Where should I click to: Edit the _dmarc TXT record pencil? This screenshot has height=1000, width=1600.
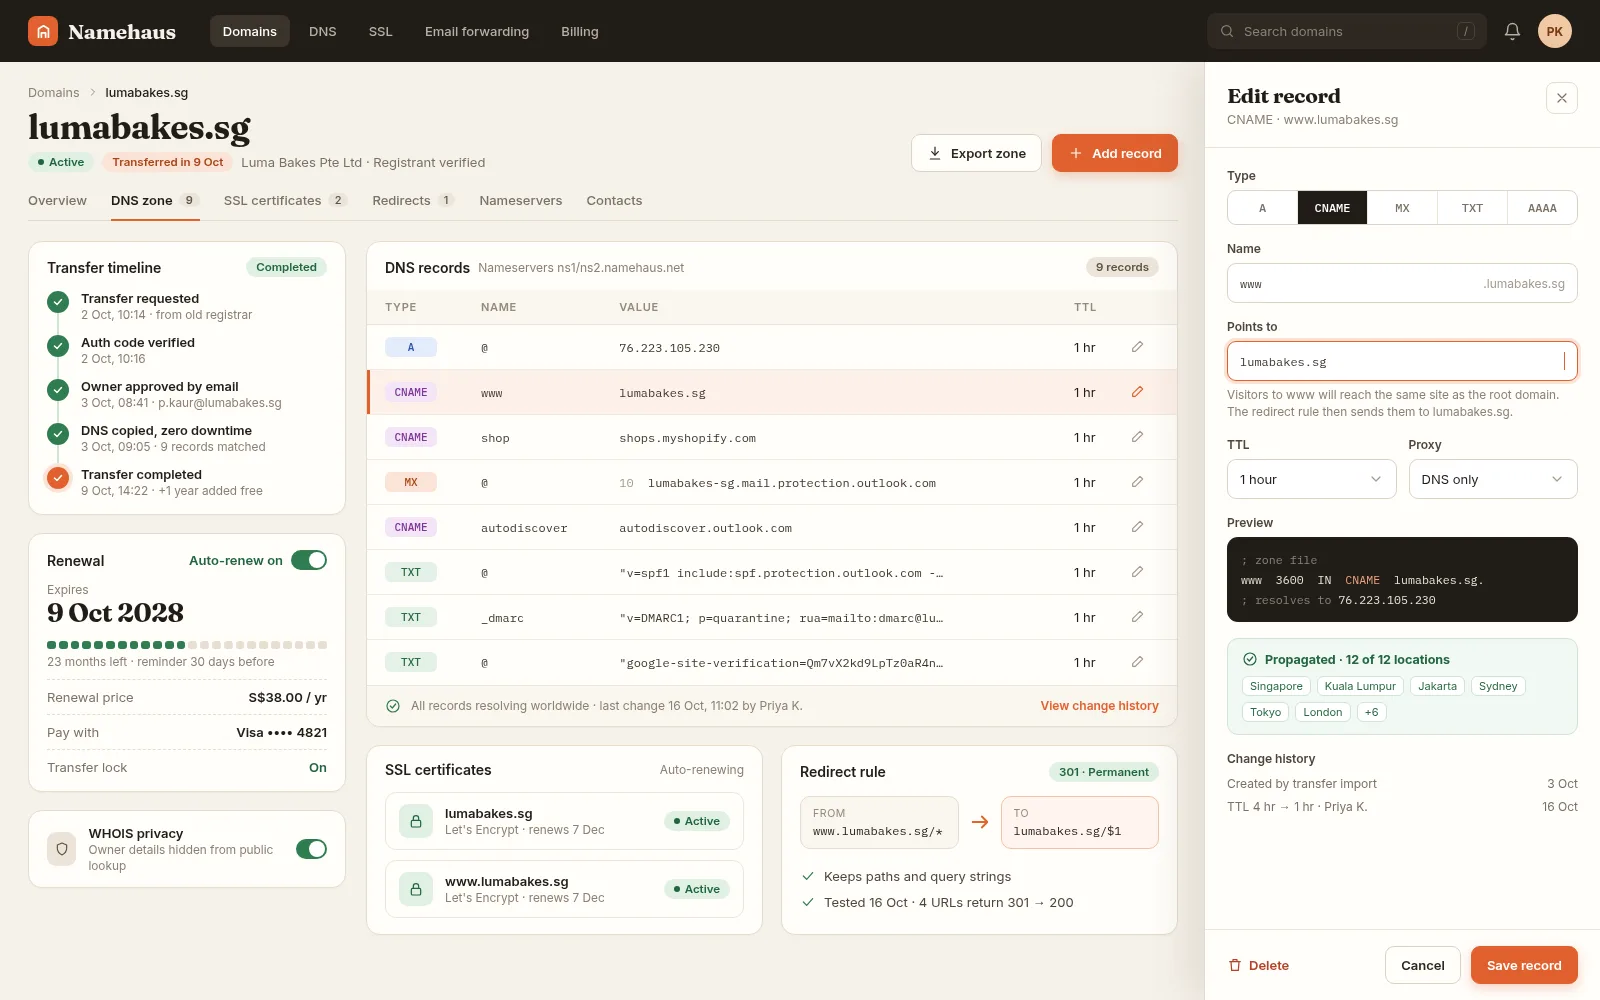tap(1137, 617)
